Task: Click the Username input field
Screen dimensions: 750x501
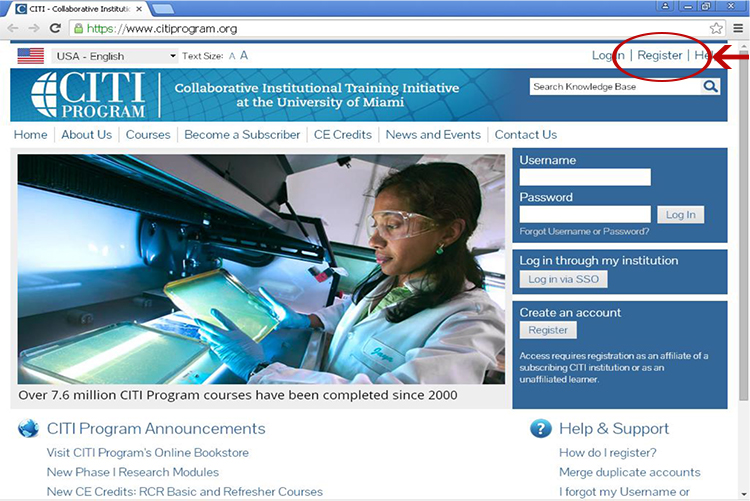Action: (585, 177)
